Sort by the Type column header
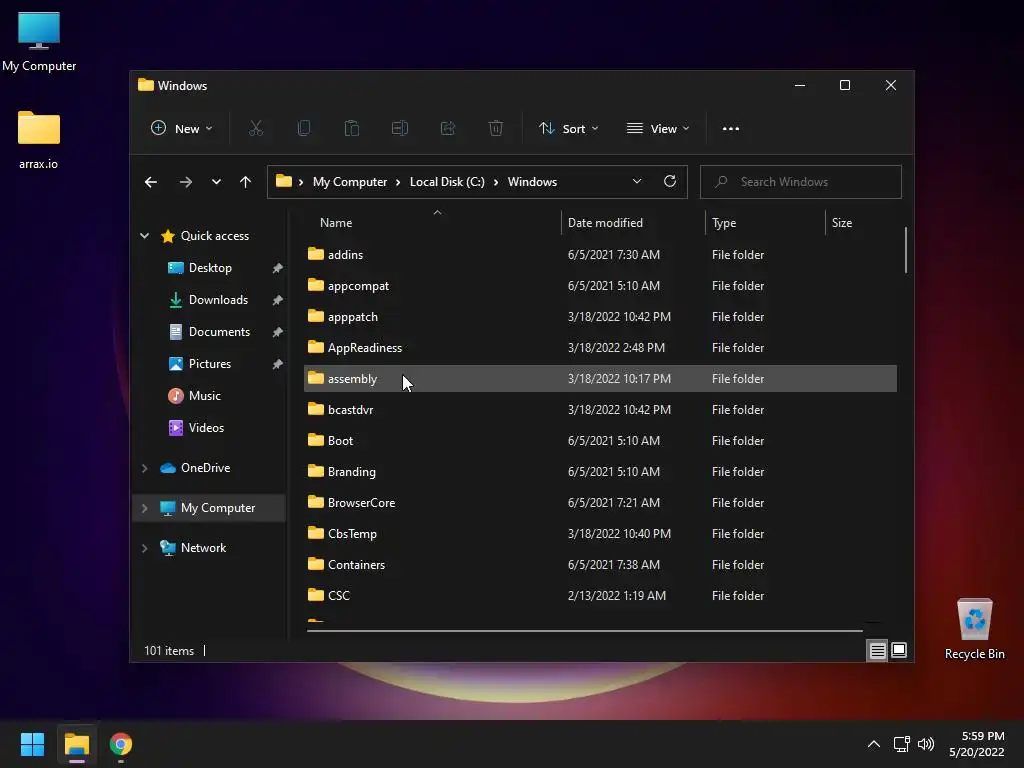Viewport: 1024px width, 768px height. click(x=765, y=223)
